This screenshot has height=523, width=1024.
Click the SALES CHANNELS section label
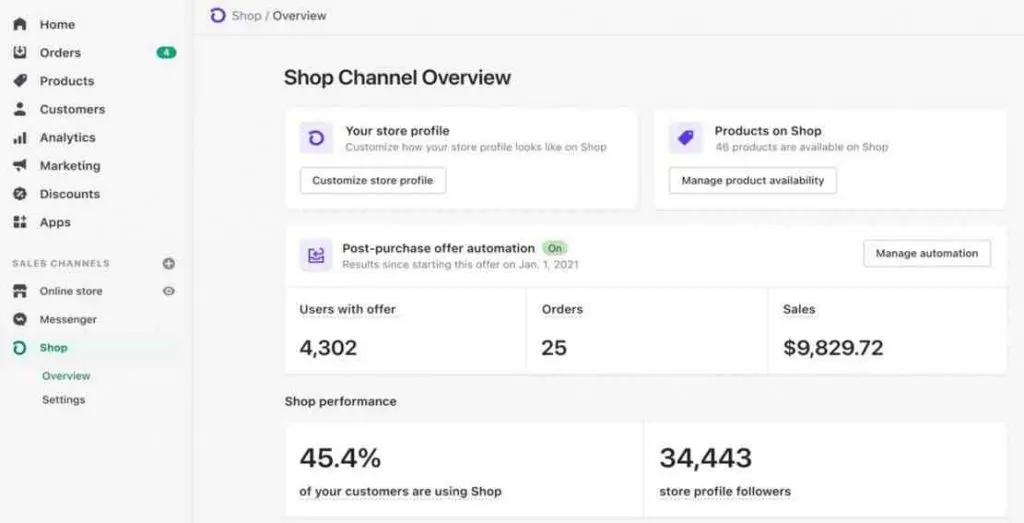[61, 264]
